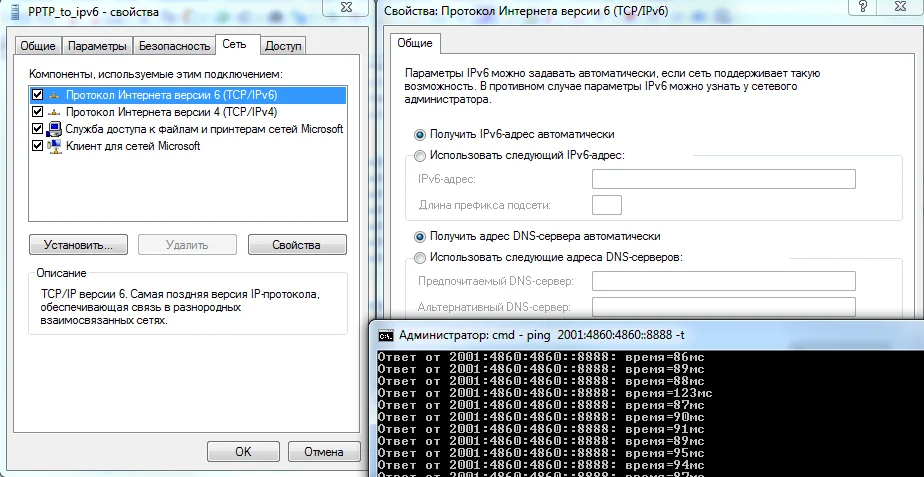924x477 pixels.
Task: Select the Сеть tab
Action: pos(237,45)
